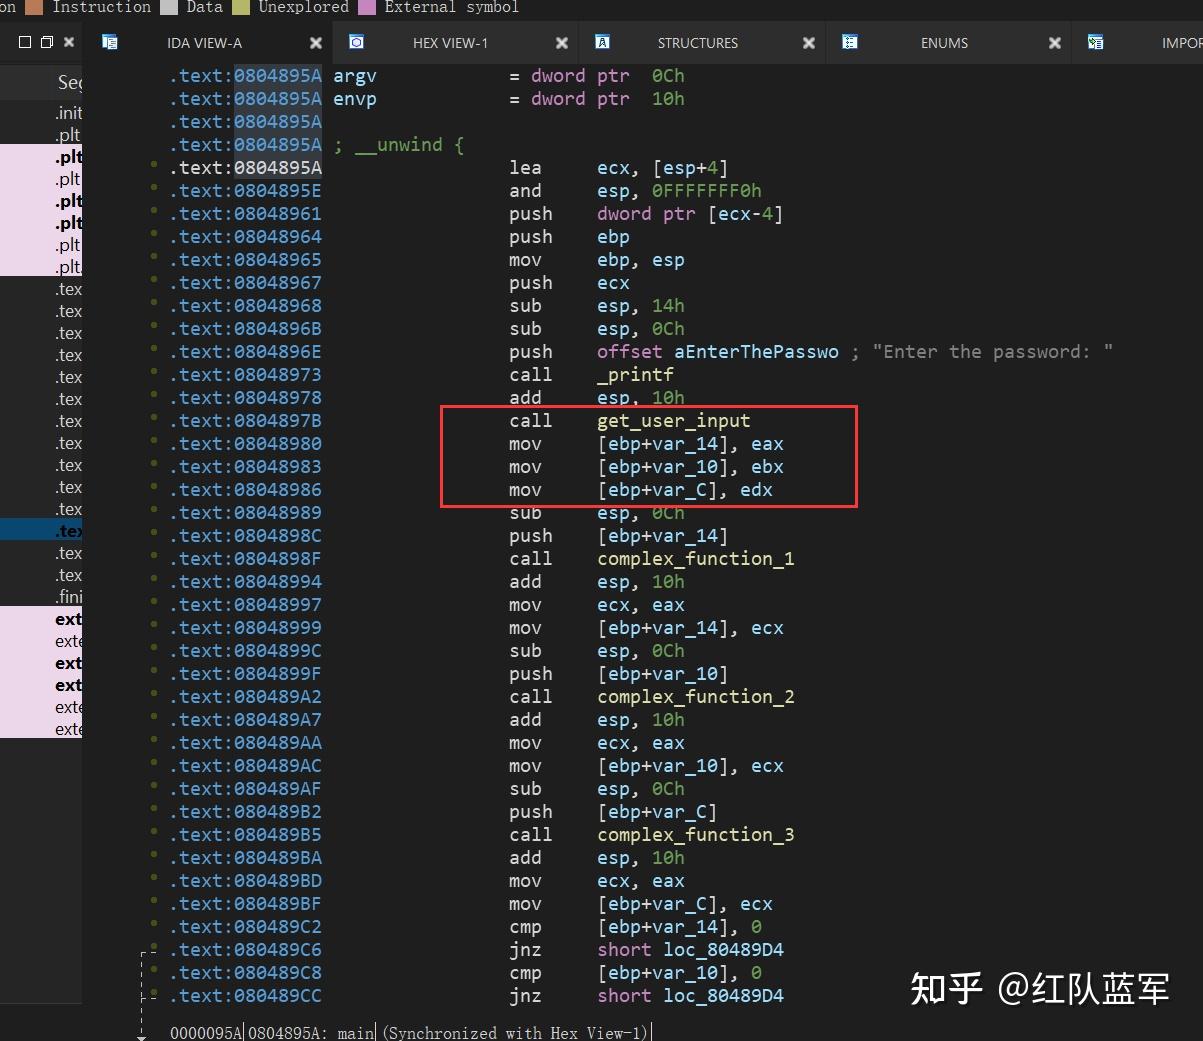
Task: Click status bar '0804895A: main' entry
Action: pos(311,1032)
